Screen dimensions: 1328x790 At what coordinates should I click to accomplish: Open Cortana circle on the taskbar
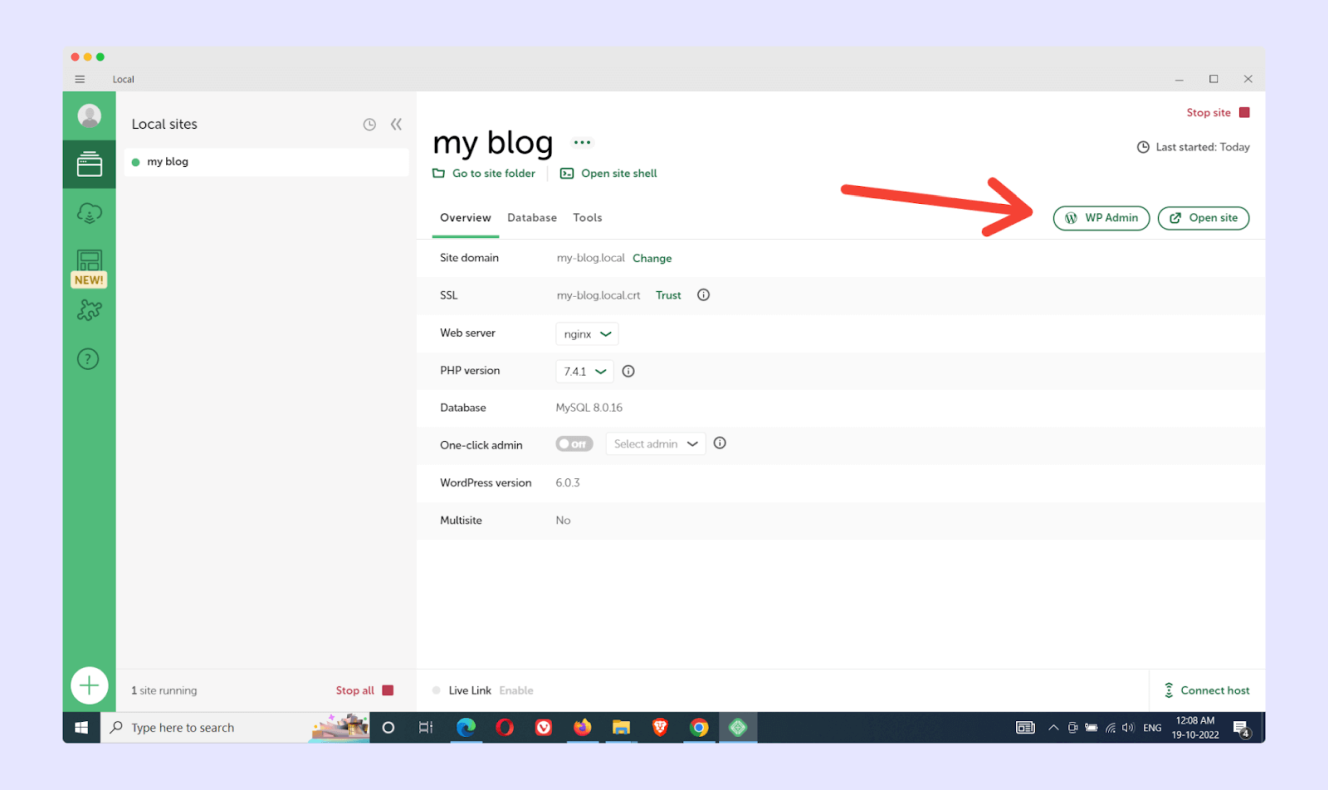(389, 728)
